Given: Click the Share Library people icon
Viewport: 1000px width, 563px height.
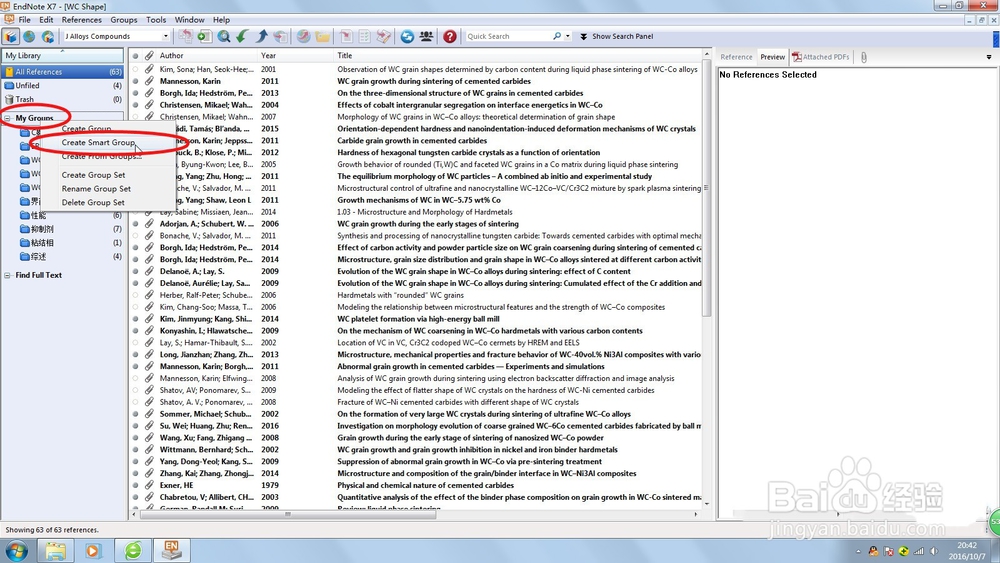Looking at the screenshot, I should point(426,36).
